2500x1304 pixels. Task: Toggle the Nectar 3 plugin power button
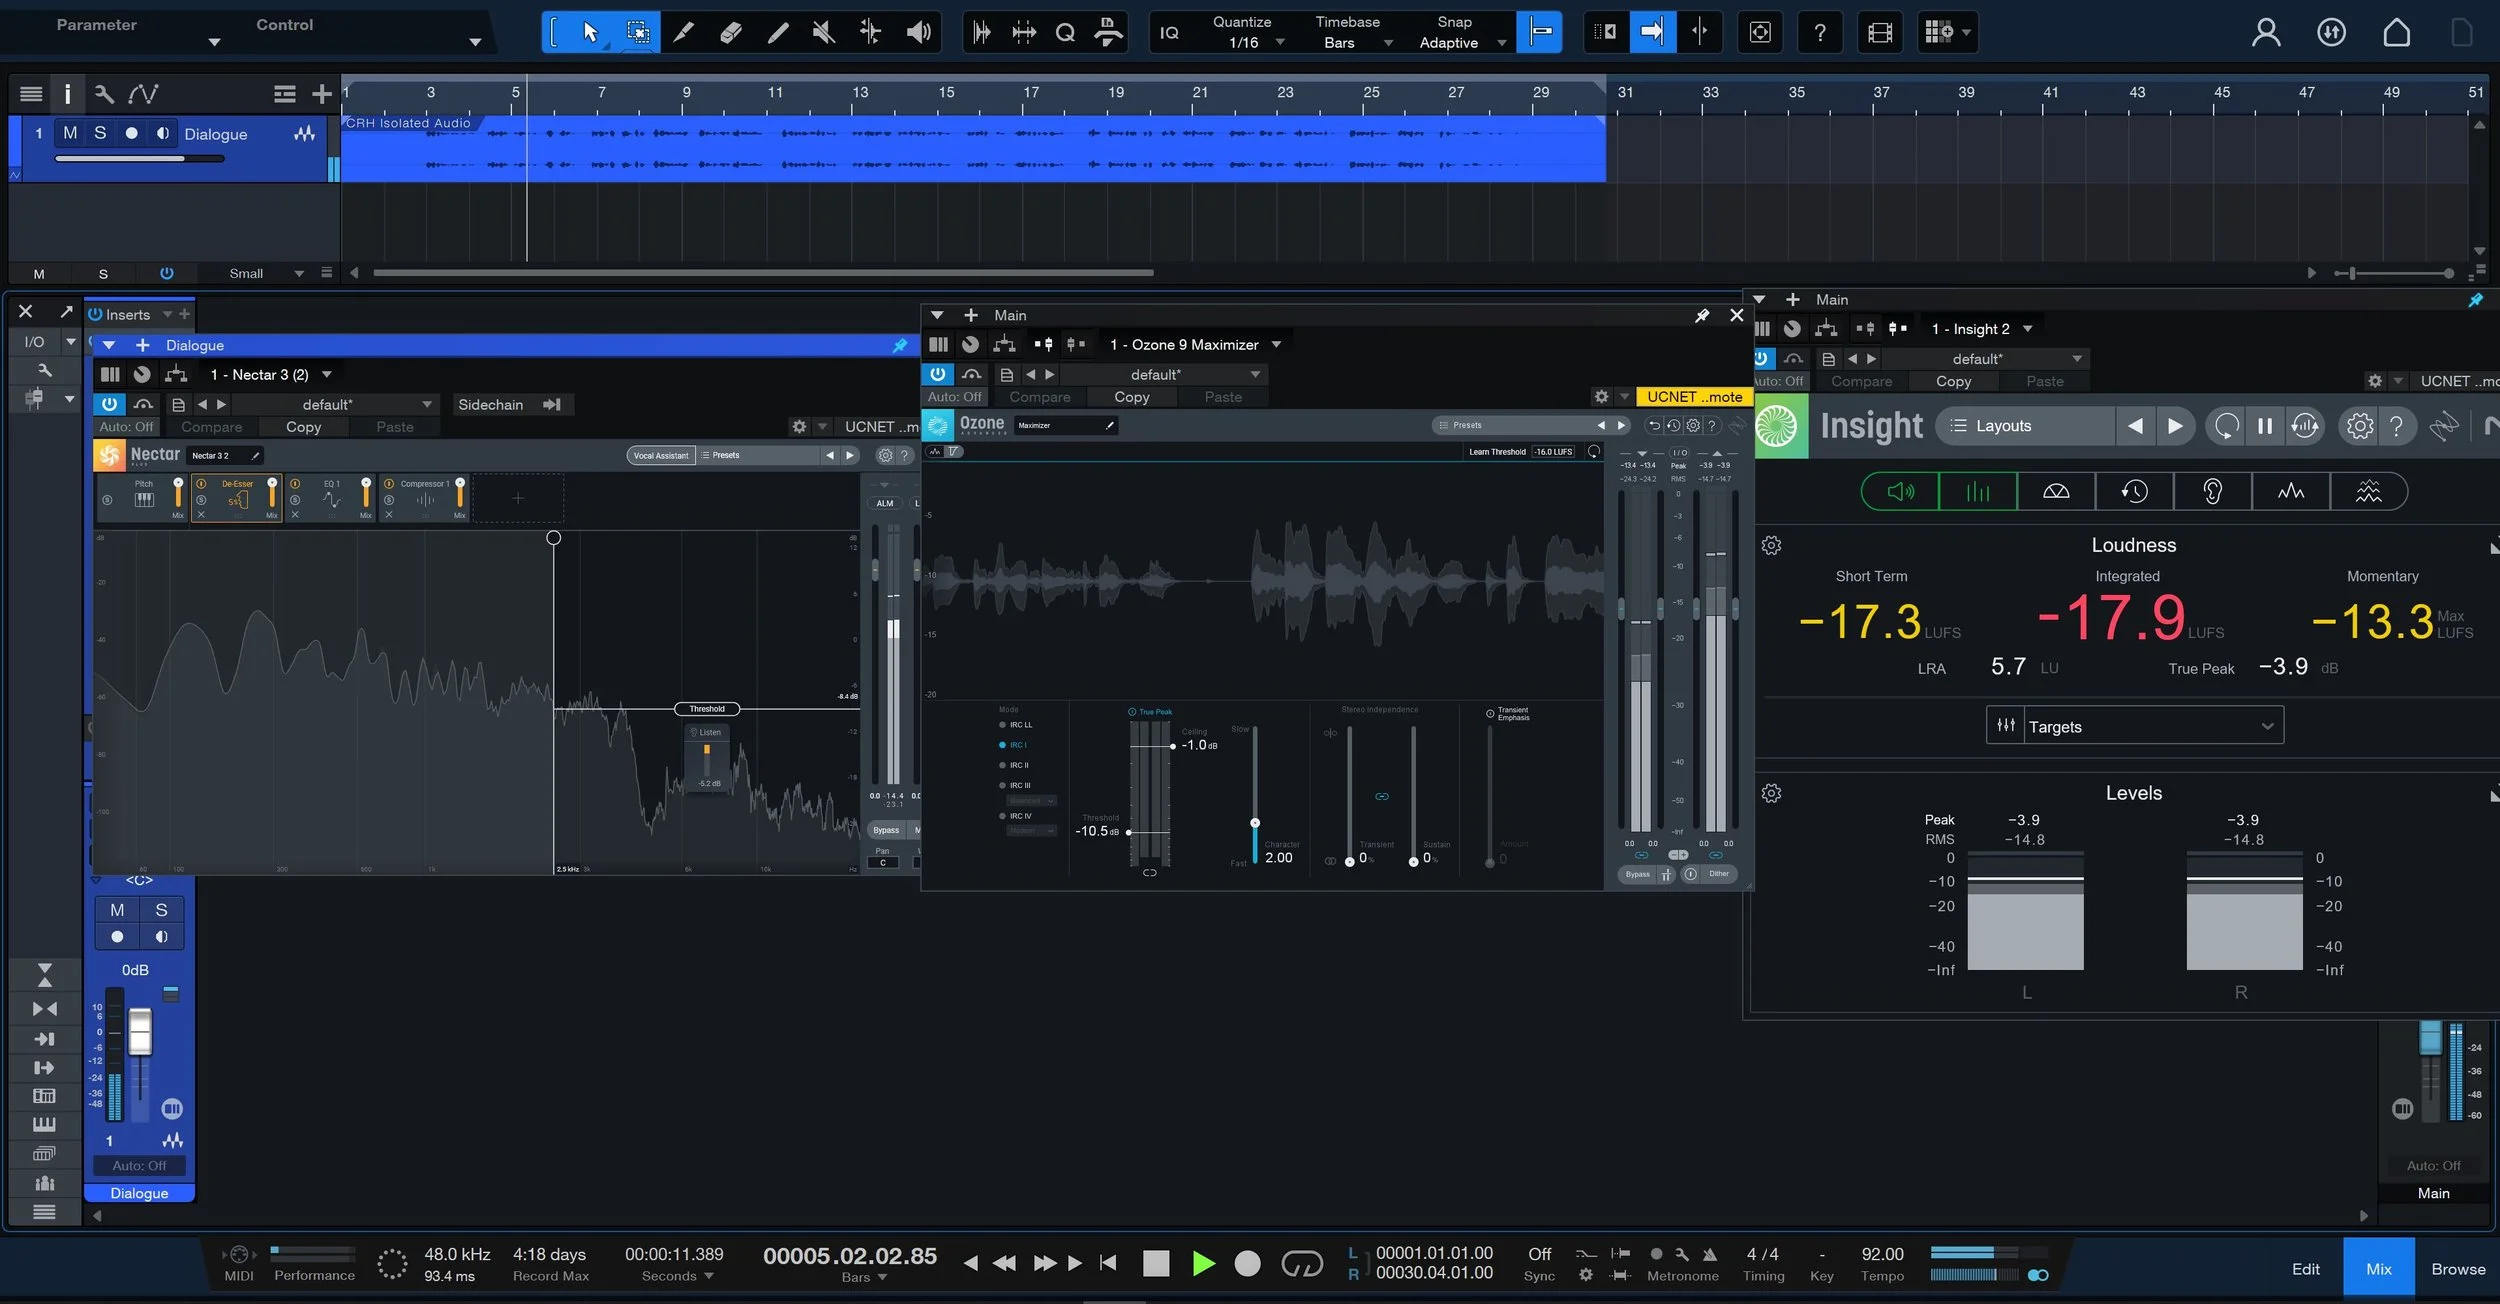[109, 404]
